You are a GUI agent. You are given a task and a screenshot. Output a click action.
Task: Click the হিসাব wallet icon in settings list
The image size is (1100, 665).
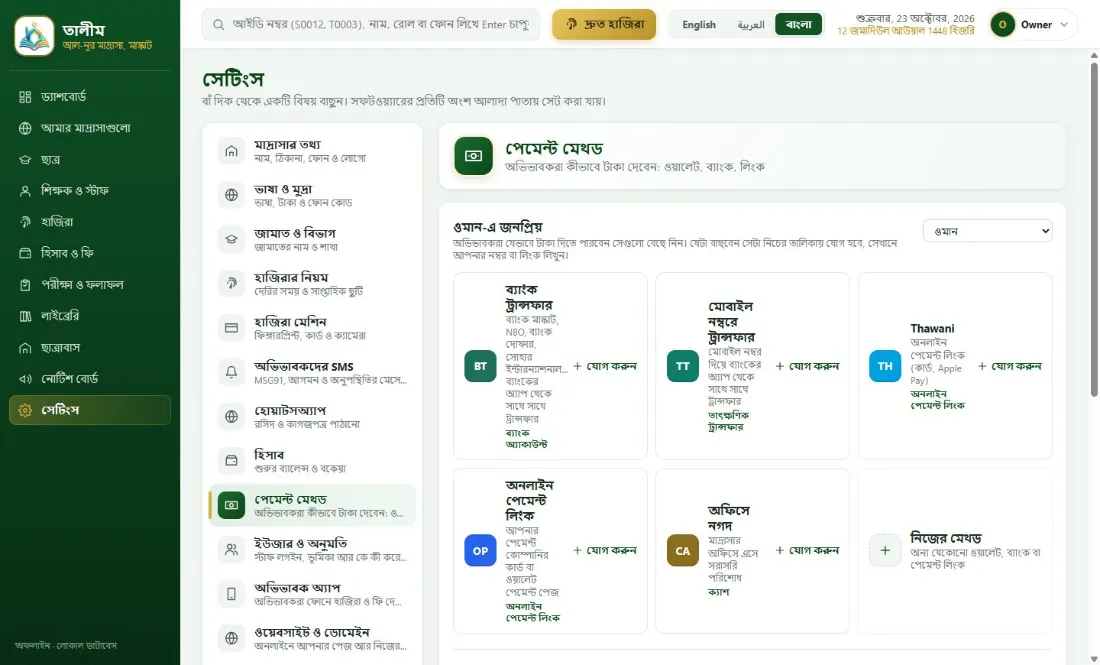232,461
